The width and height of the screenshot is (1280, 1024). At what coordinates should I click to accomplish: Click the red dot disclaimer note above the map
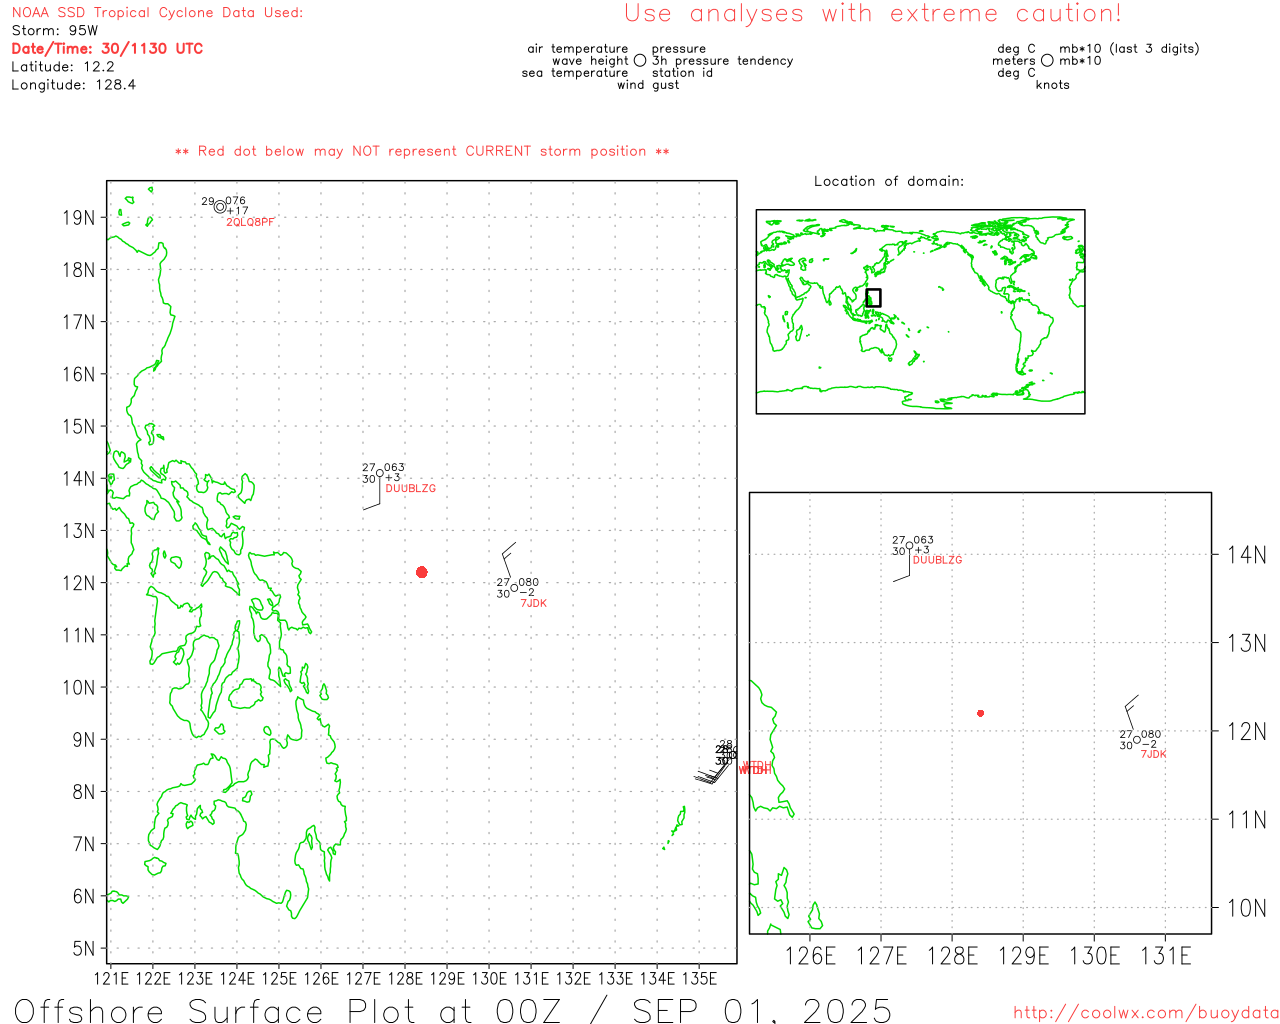[x=422, y=151]
